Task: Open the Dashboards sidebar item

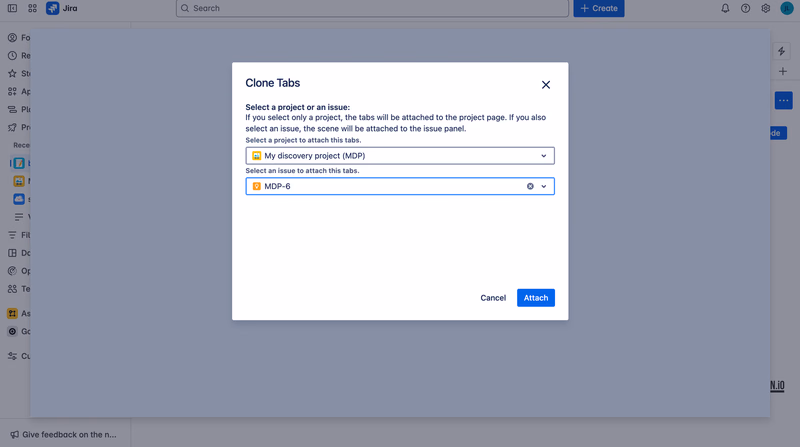Action: (x=19, y=253)
